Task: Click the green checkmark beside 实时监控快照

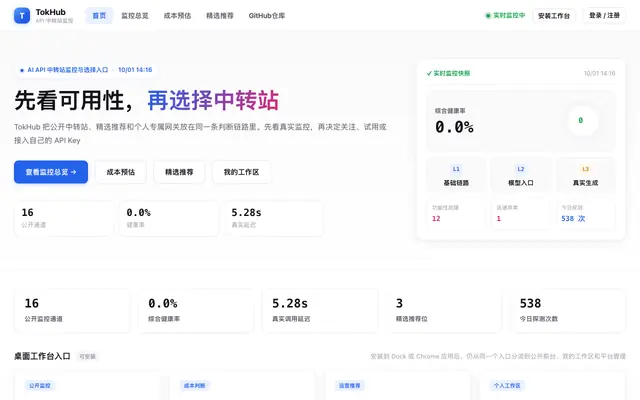Action: click(x=429, y=73)
